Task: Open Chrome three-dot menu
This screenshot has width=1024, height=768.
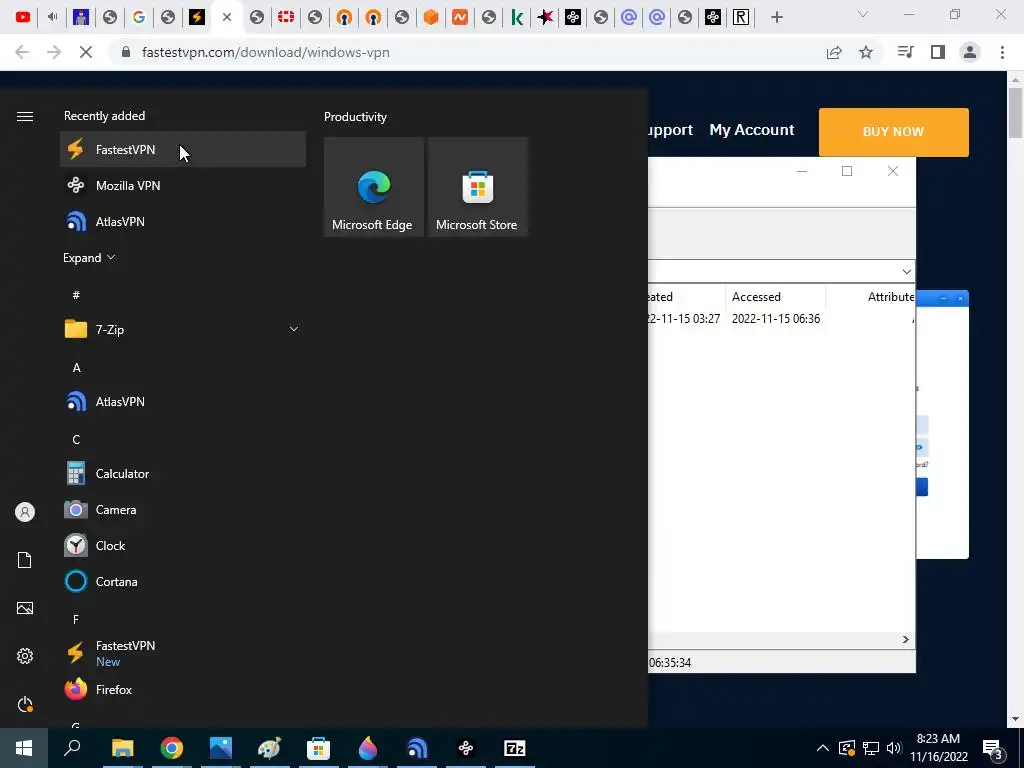Action: tap(1002, 52)
